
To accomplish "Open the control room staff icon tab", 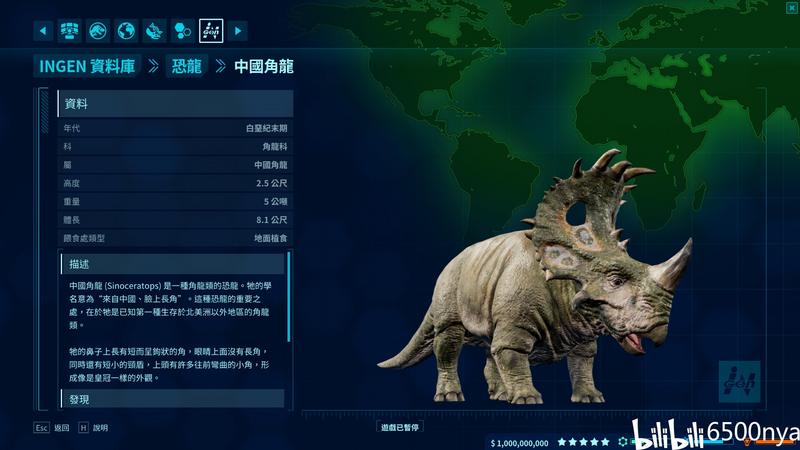I will coord(69,31).
